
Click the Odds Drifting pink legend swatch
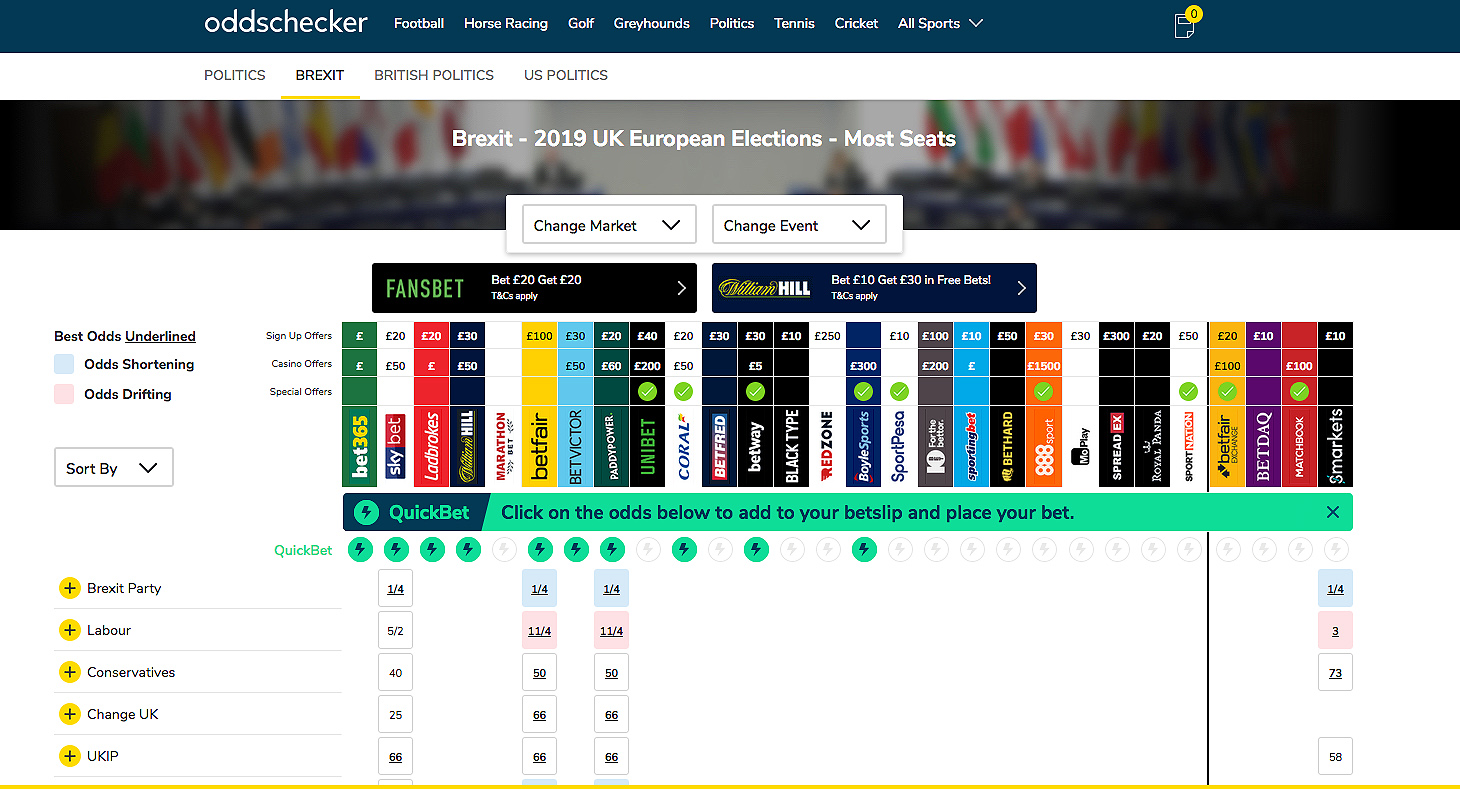64,394
